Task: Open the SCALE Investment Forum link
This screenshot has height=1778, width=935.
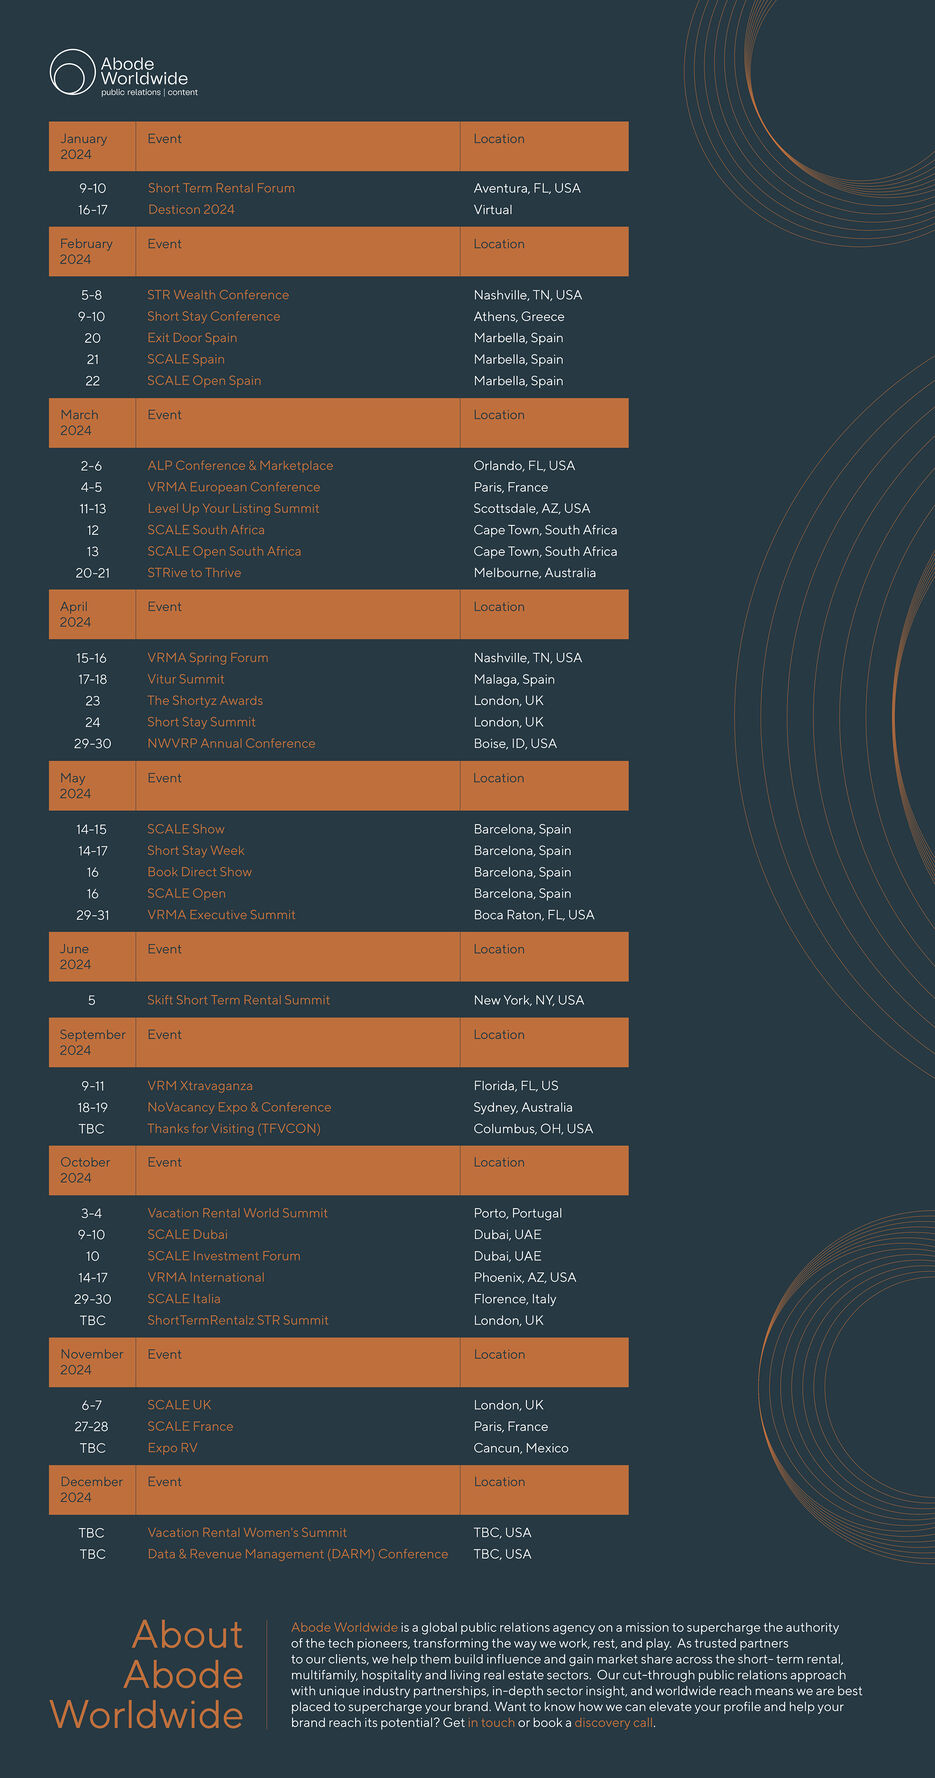Action: 224,1257
